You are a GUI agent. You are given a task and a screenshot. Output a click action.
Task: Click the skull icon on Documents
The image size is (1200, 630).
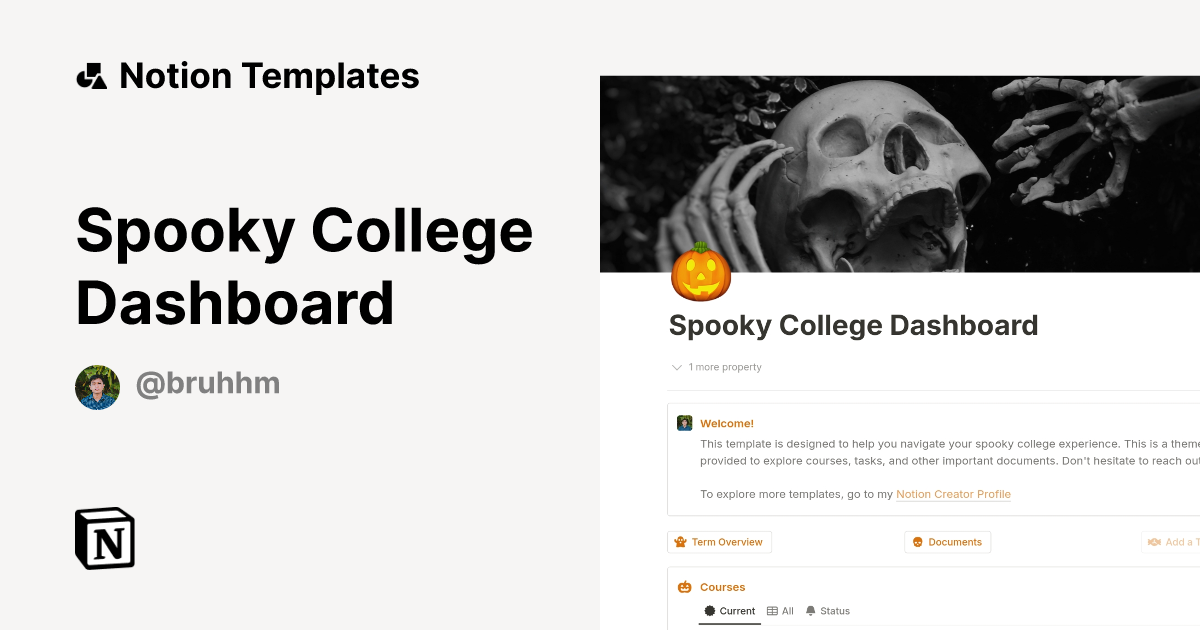[917, 542]
